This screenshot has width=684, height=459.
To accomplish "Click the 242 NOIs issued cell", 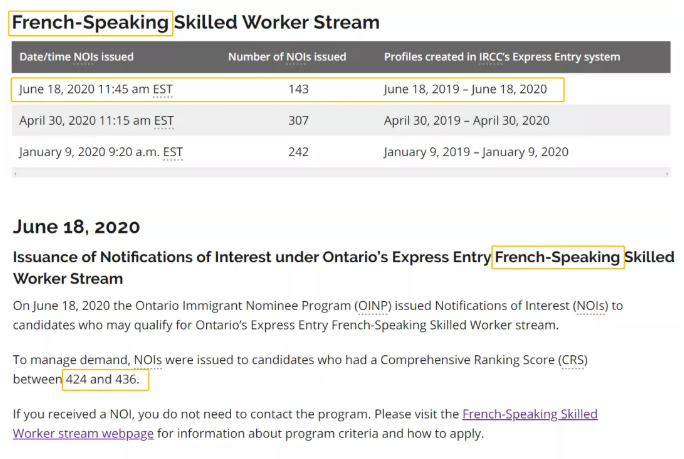I will [297, 152].
